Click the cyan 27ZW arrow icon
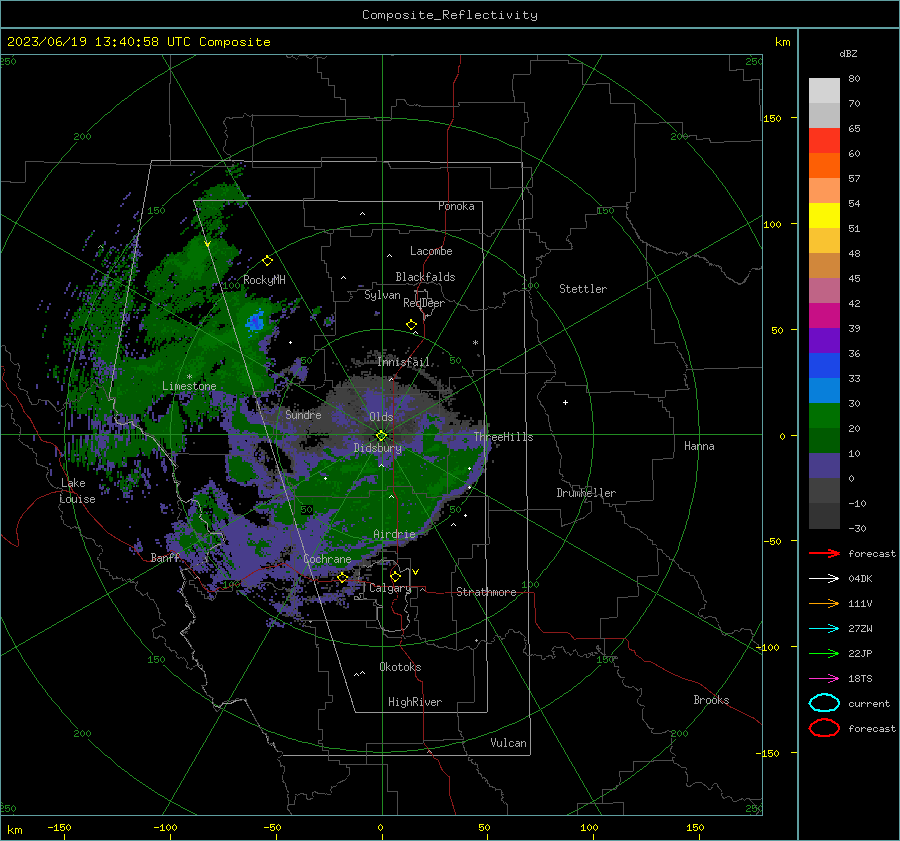 tap(824, 629)
